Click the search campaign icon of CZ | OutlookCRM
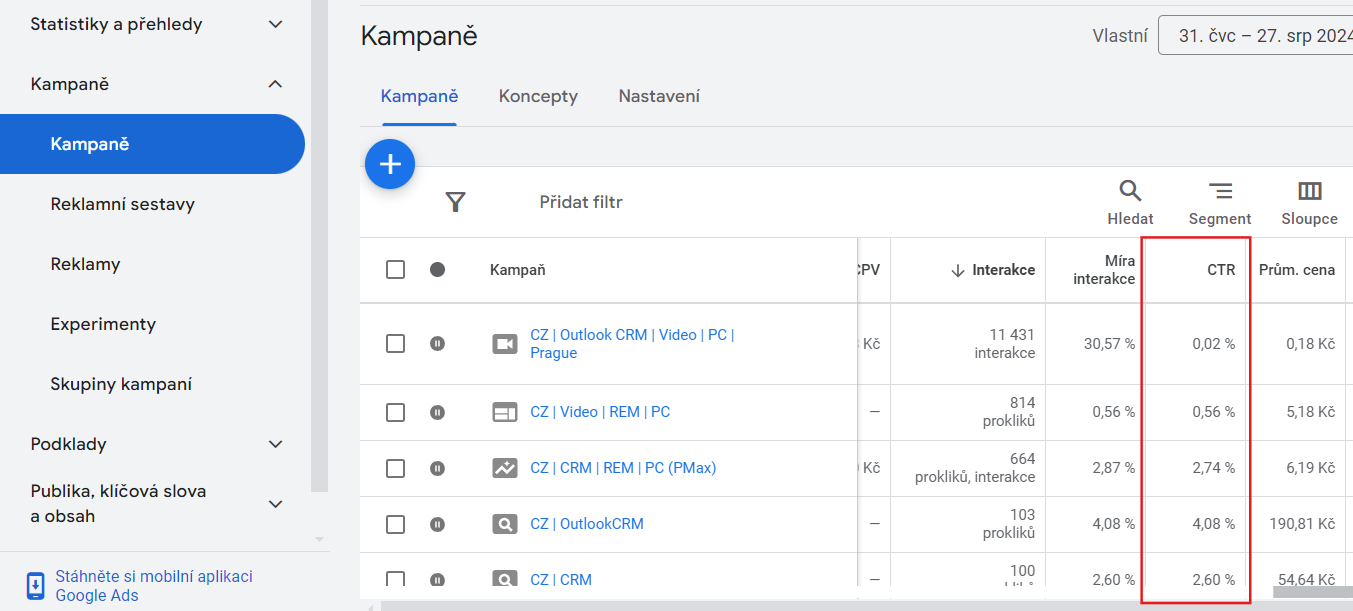The width and height of the screenshot is (1353, 611). [x=505, y=524]
